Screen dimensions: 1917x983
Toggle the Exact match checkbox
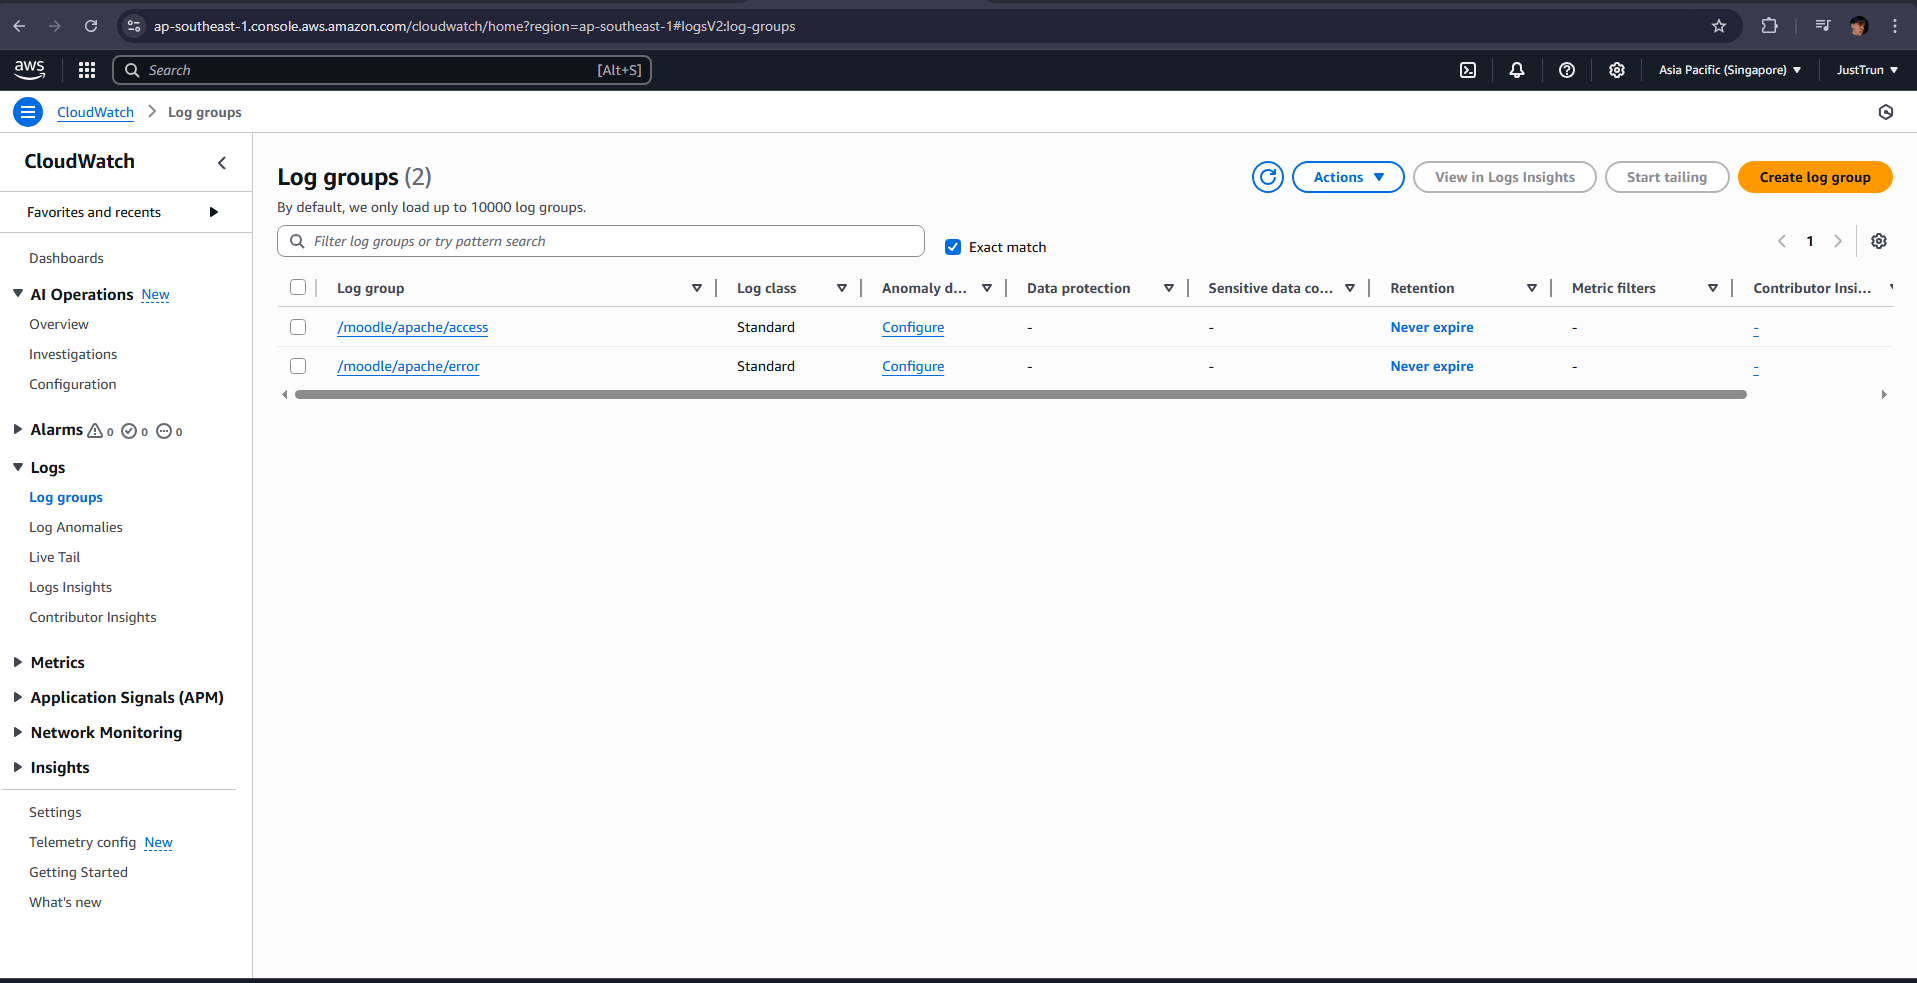tap(953, 247)
